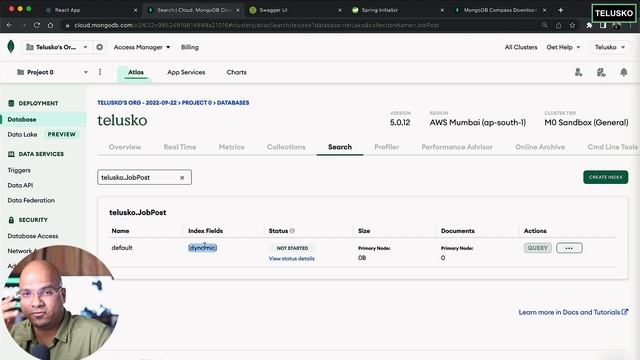Open a new browser tab
Screen dimensions: 640x360
[x=560, y=10]
